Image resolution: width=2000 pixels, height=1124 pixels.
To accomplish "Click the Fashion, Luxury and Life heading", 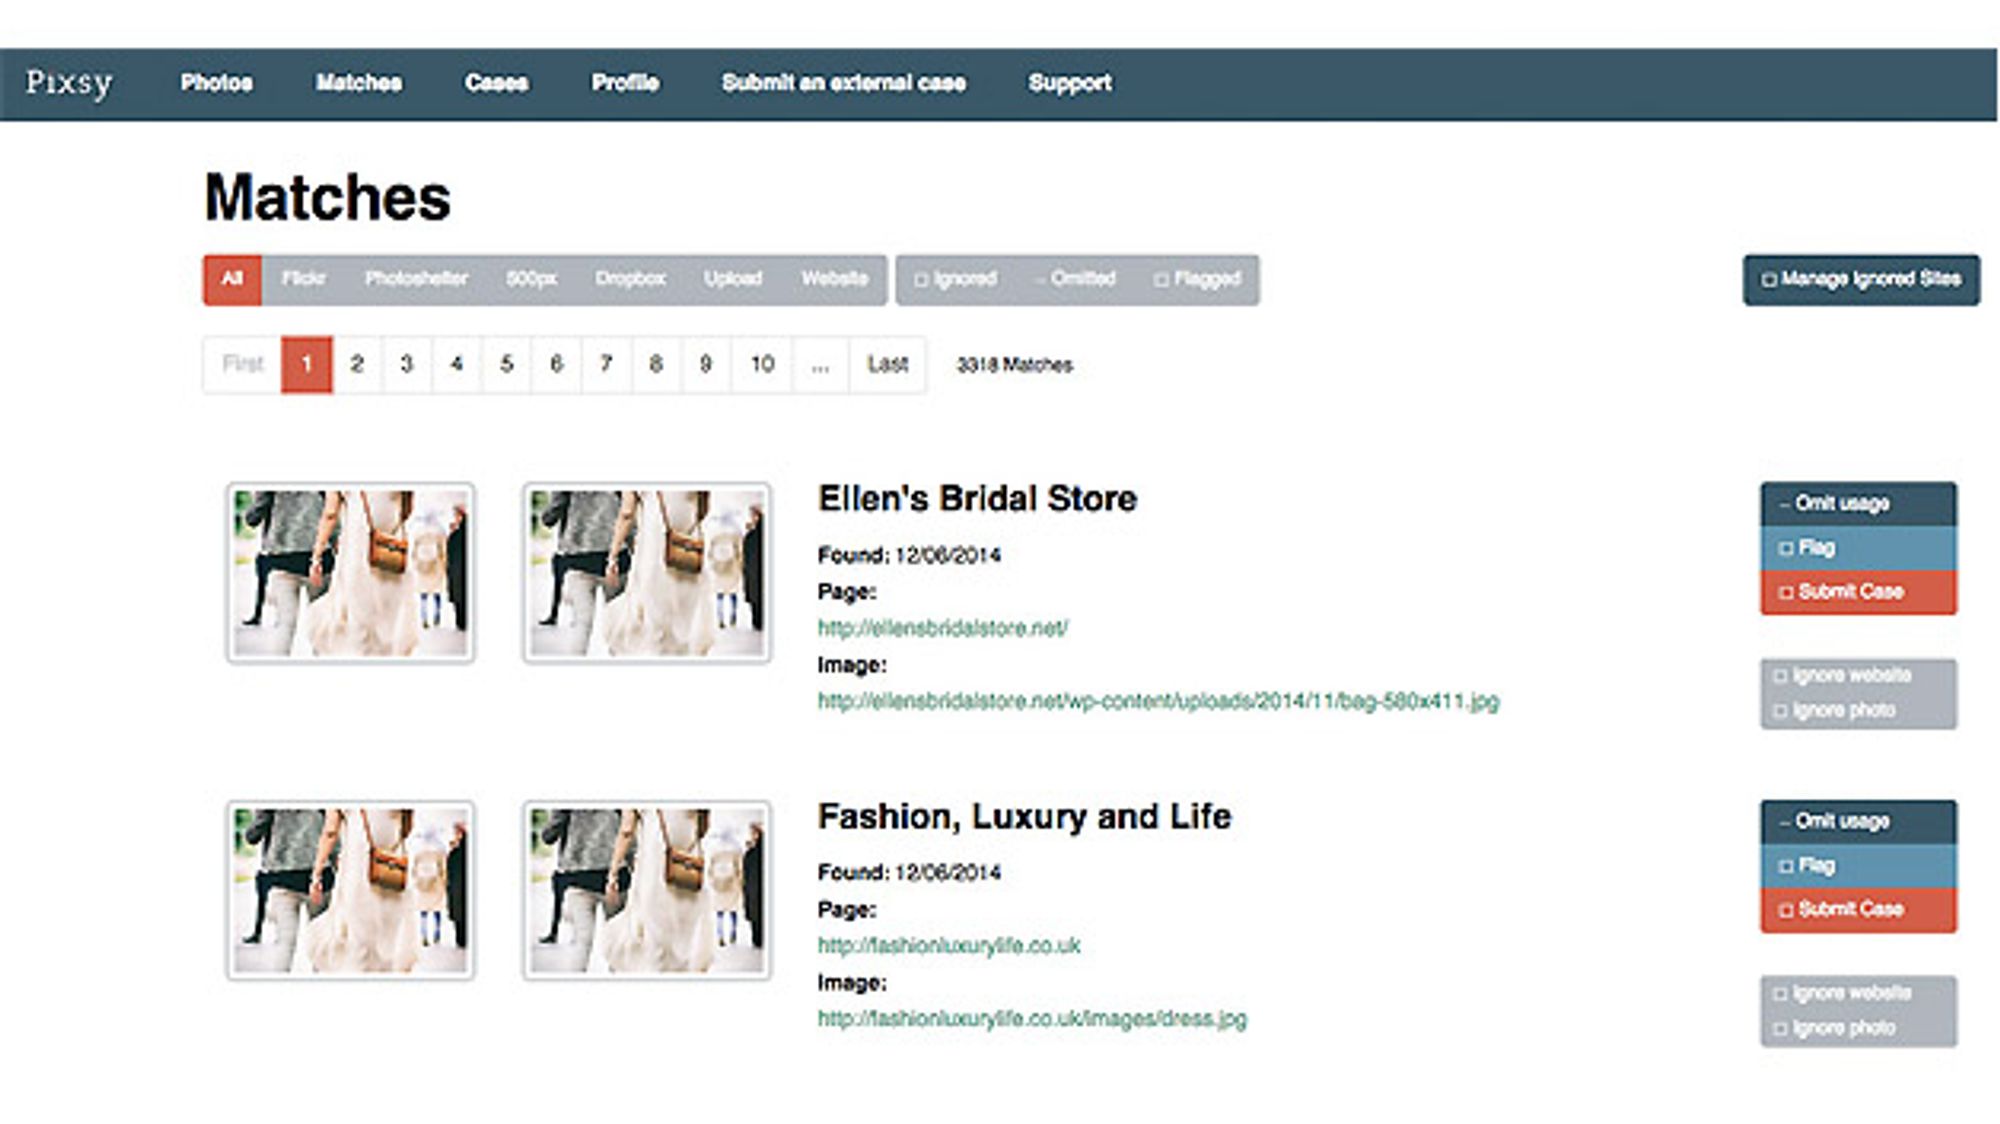I will [x=1024, y=817].
